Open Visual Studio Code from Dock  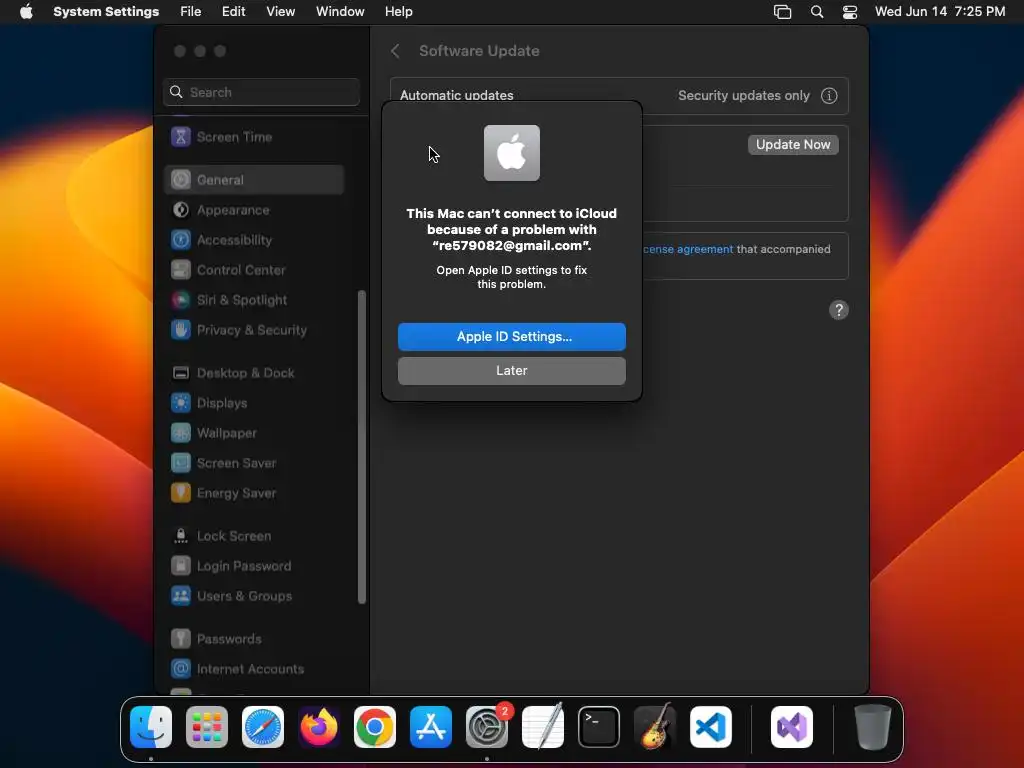(x=711, y=727)
